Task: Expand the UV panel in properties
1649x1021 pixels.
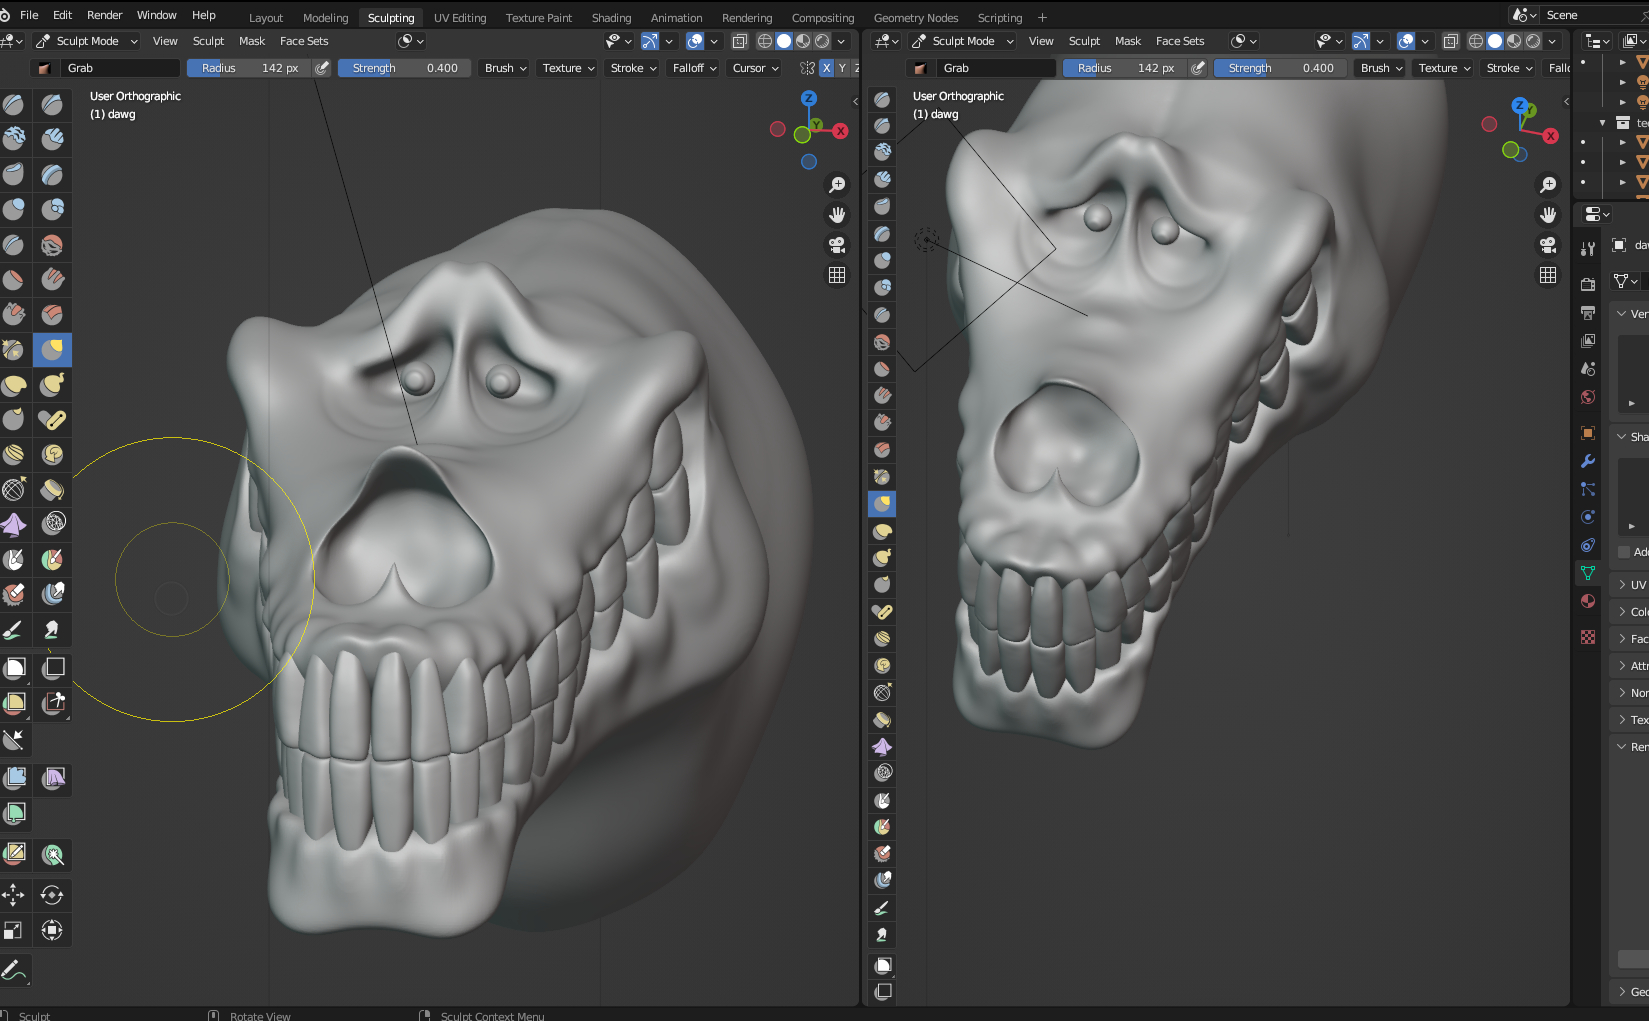Action: 1630,585
